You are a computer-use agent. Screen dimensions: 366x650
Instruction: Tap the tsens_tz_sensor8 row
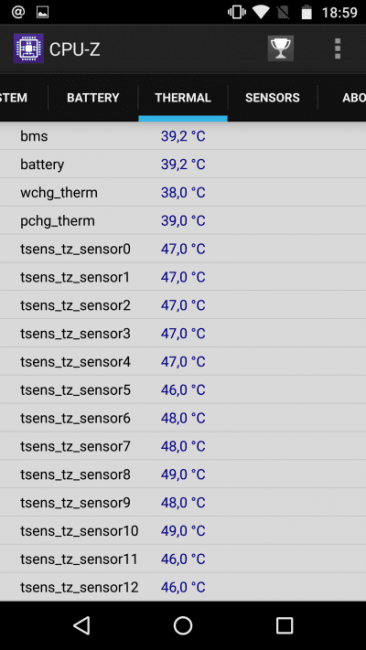[x=183, y=474]
